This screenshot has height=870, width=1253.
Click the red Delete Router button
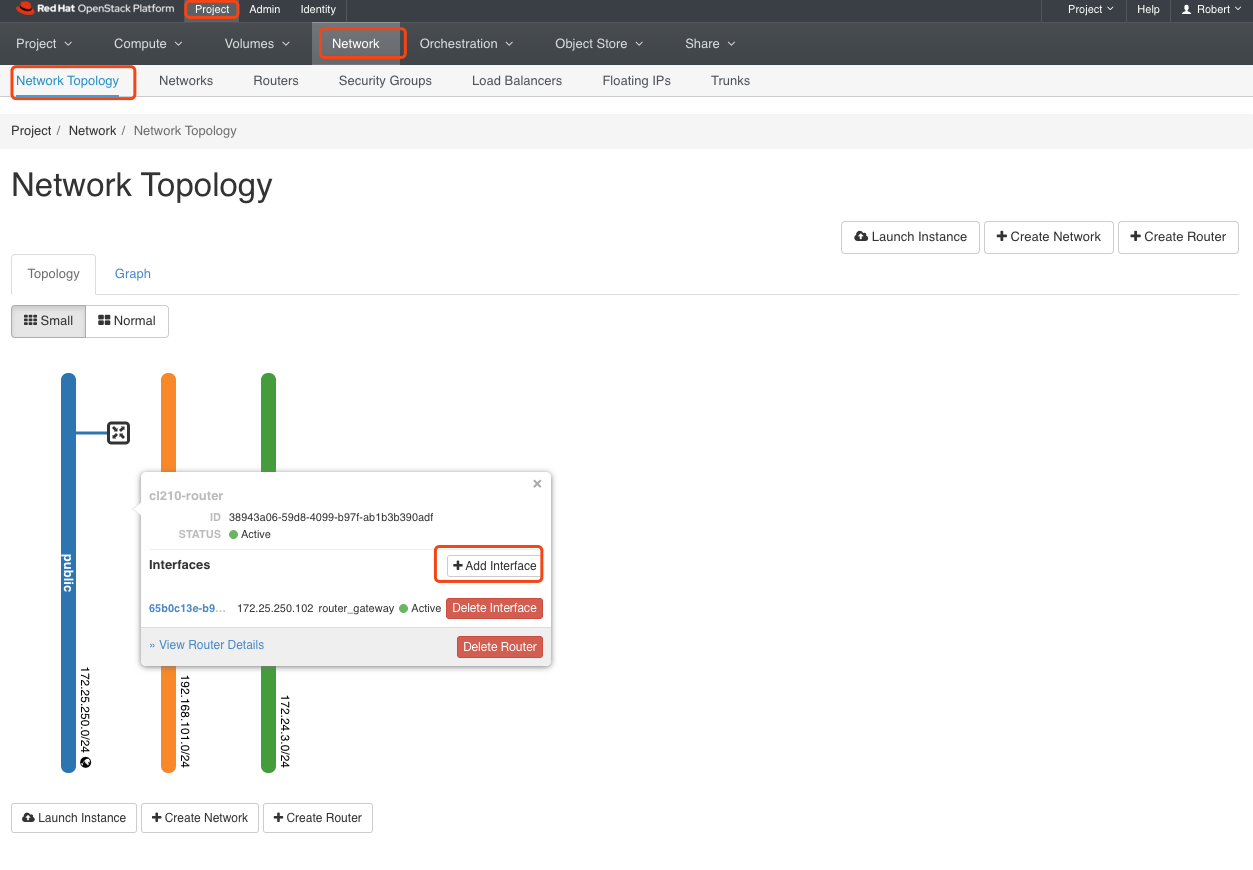[x=500, y=647]
